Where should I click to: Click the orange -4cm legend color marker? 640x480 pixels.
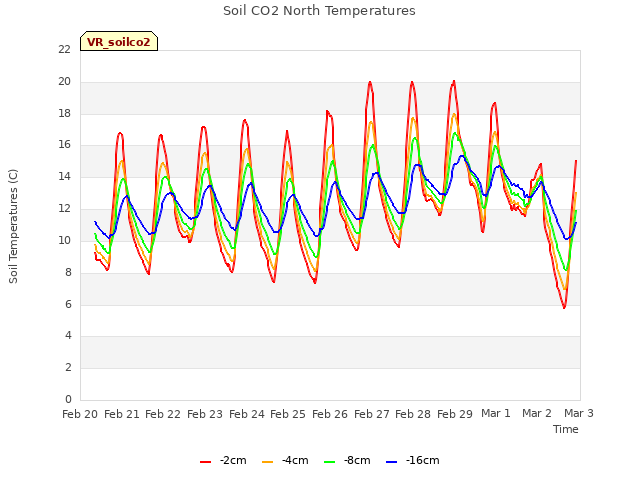(267, 462)
